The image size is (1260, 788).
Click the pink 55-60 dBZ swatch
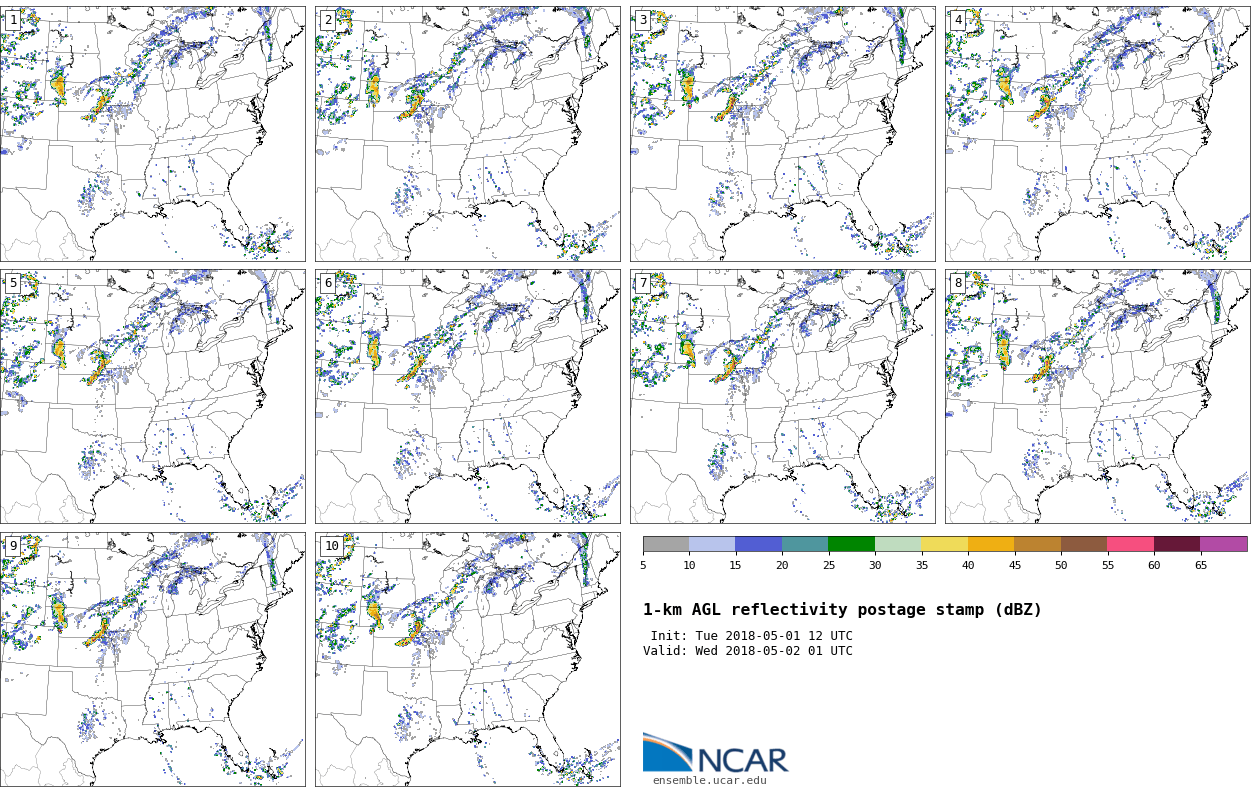(1130, 544)
